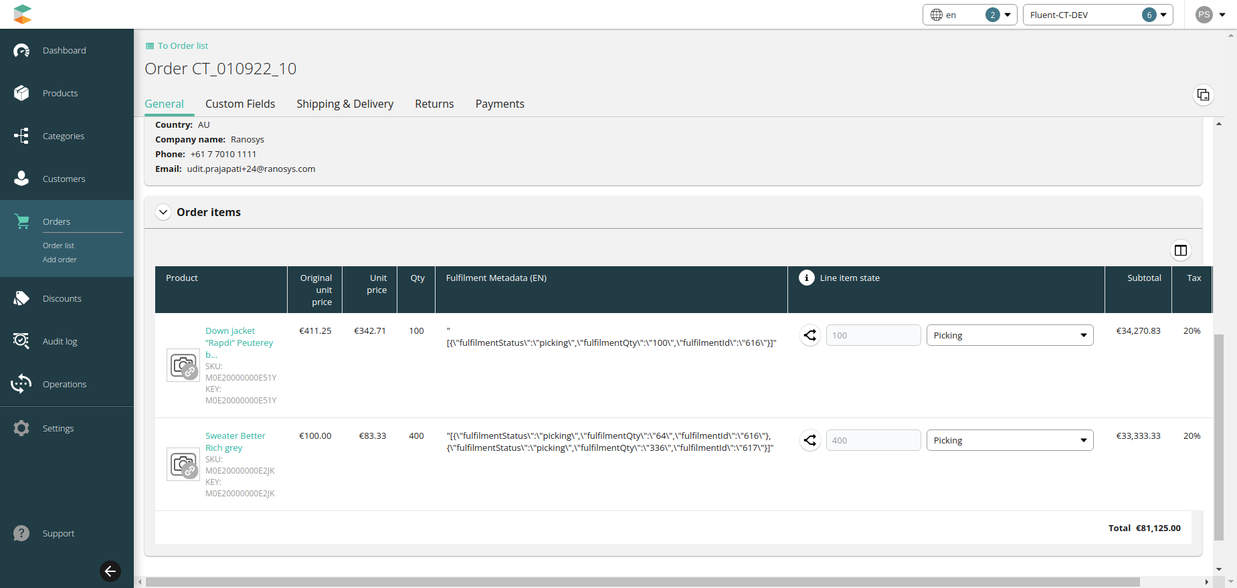Open the language dropdown showing en

[x=969, y=15]
